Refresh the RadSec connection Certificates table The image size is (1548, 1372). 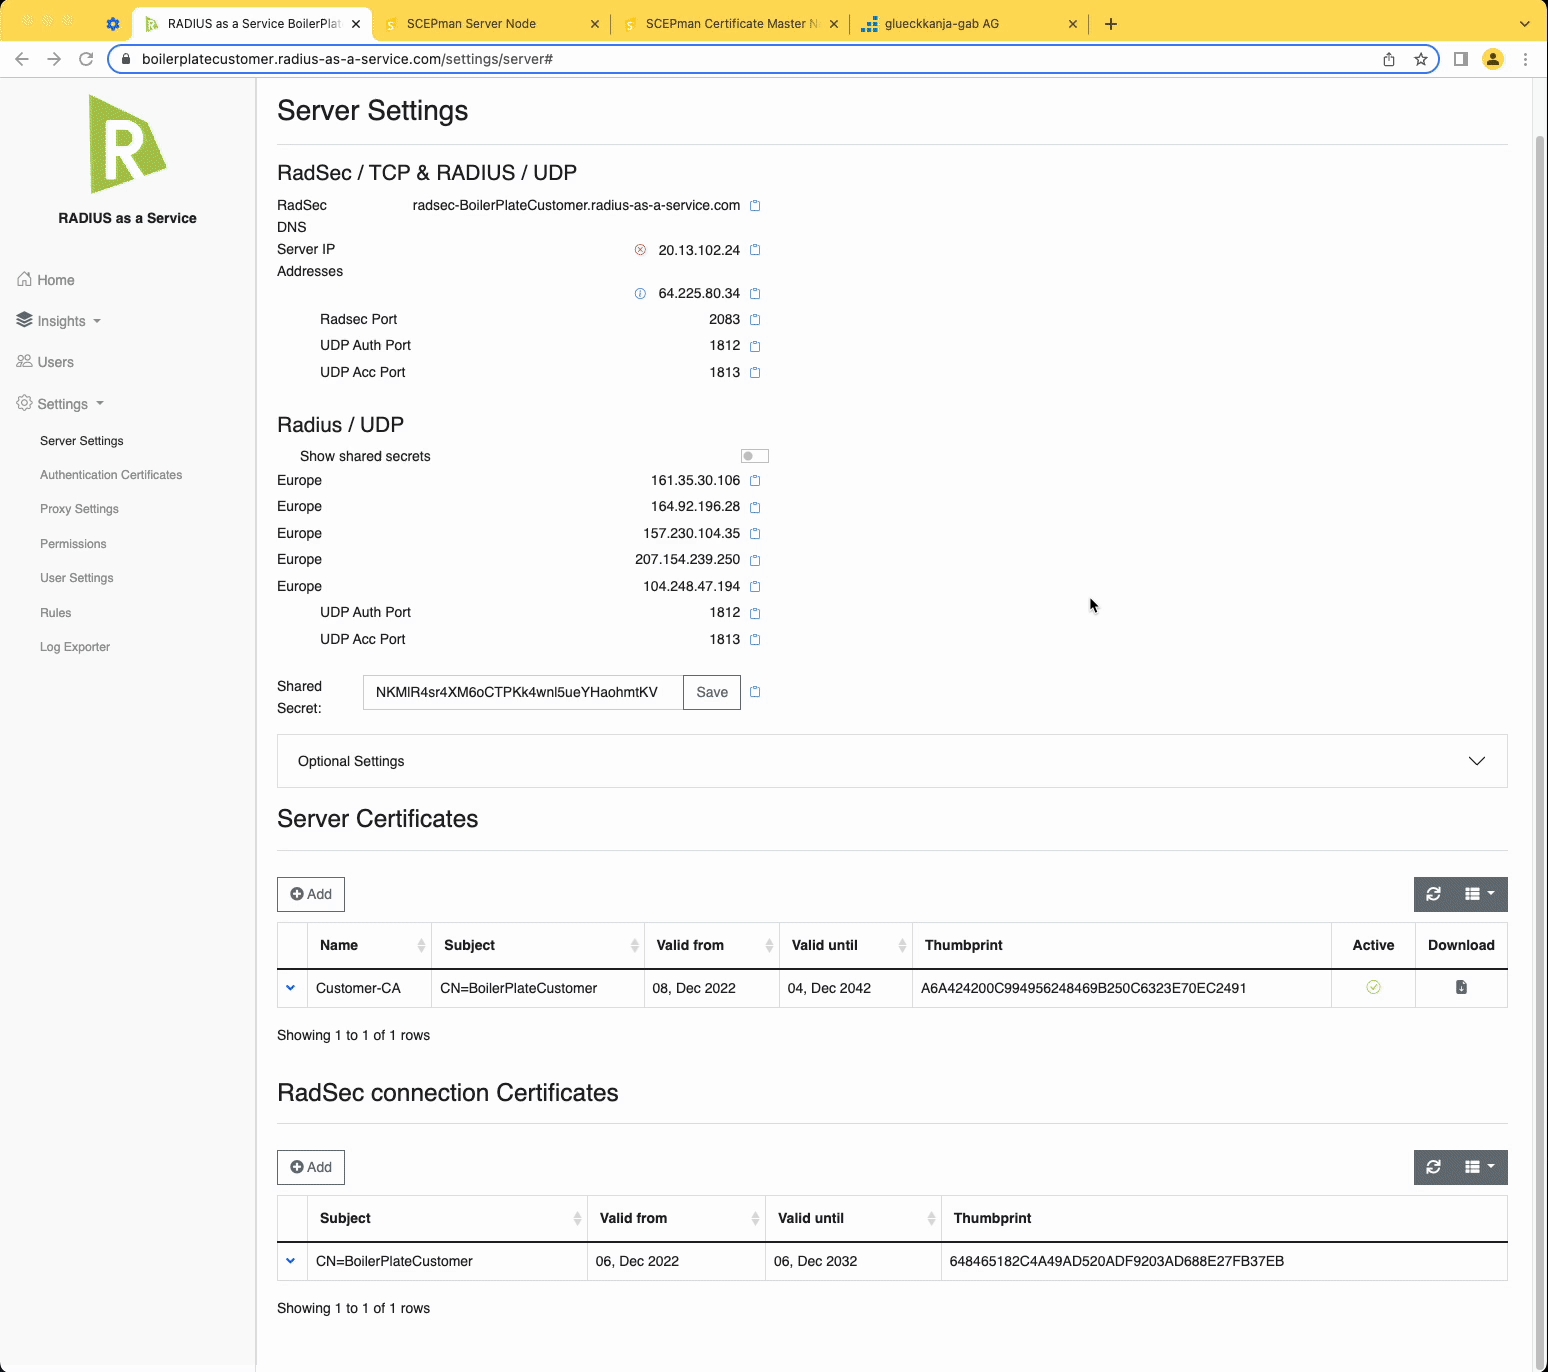click(x=1433, y=1167)
